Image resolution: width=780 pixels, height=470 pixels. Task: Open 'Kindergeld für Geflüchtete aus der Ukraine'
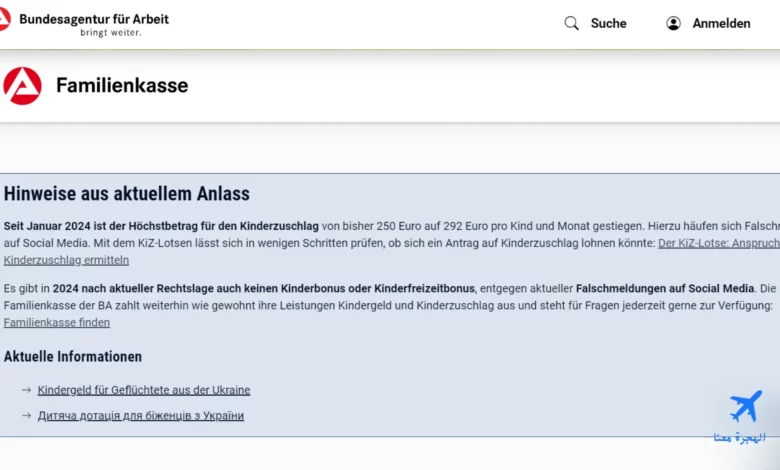pos(143,390)
